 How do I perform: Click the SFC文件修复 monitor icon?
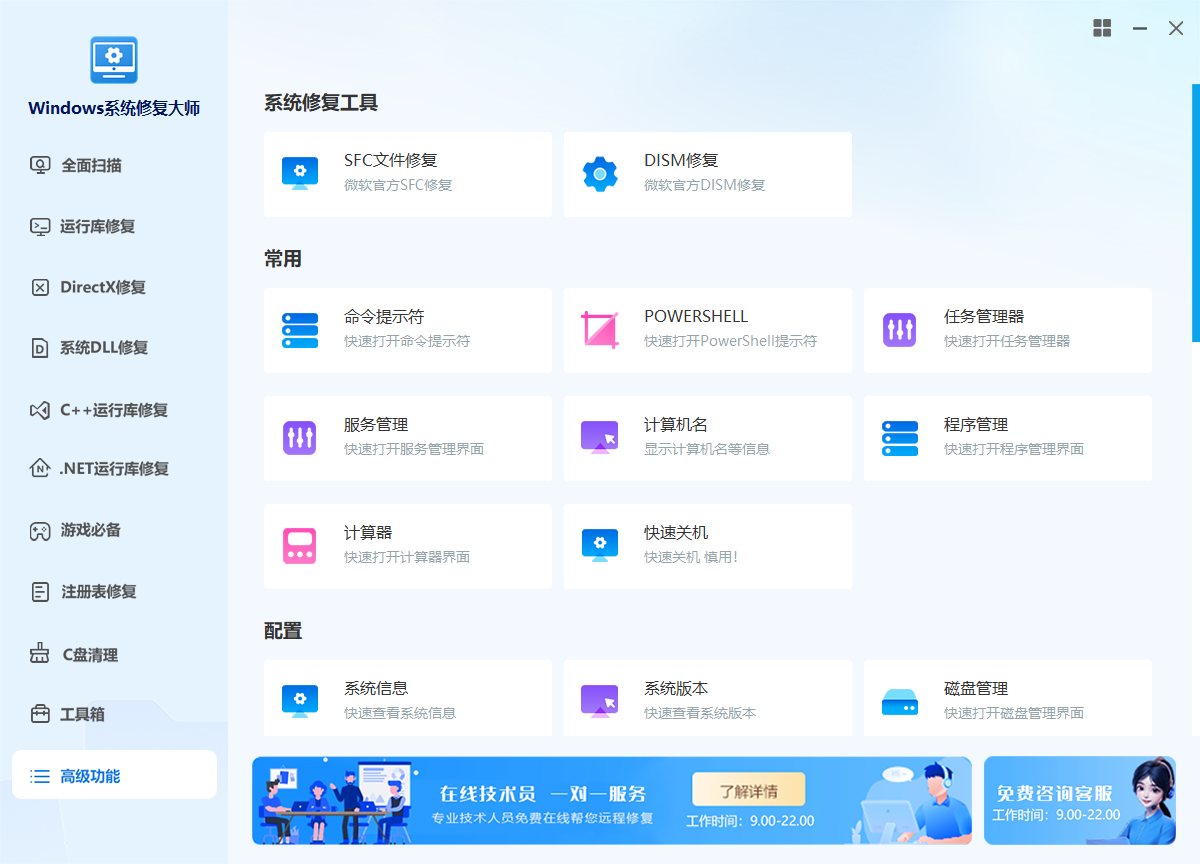point(300,173)
